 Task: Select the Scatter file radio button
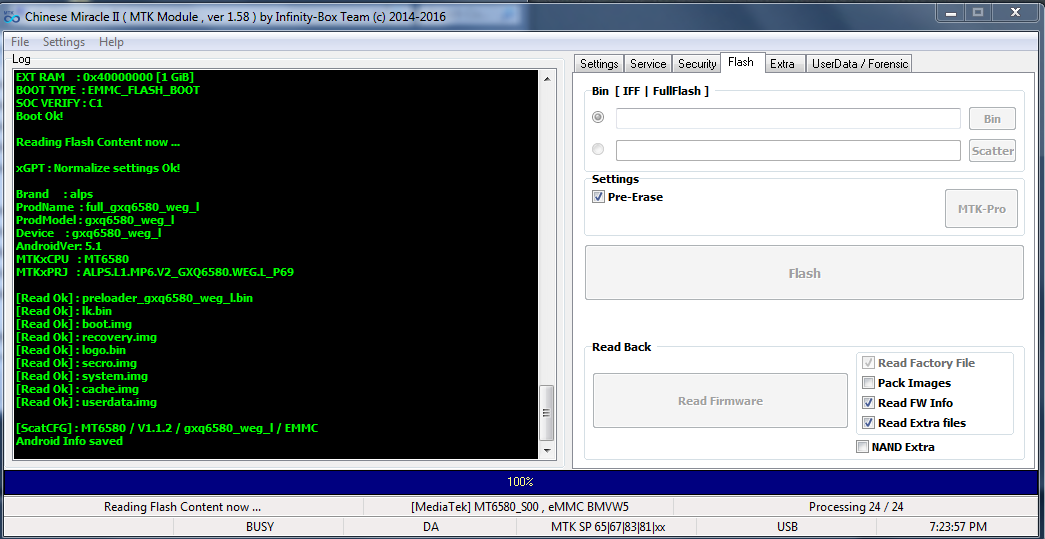pyautogui.click(x=598, y=149)
